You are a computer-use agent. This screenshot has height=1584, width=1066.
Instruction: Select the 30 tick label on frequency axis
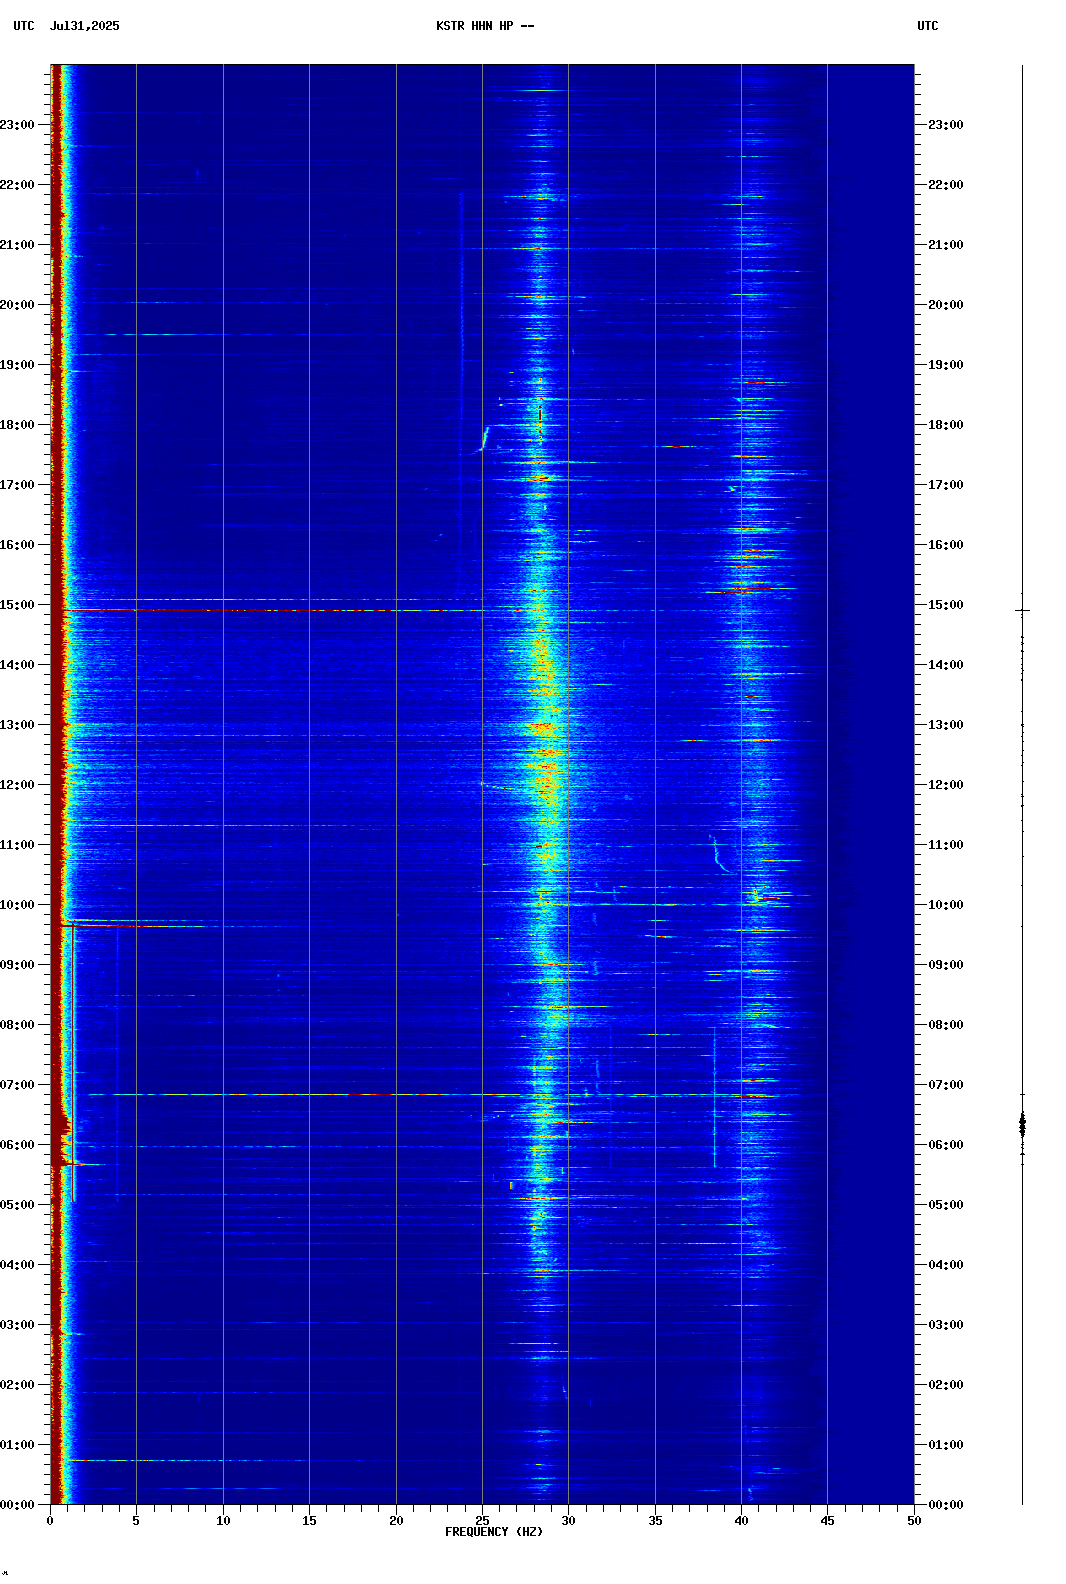(568, 1521)
